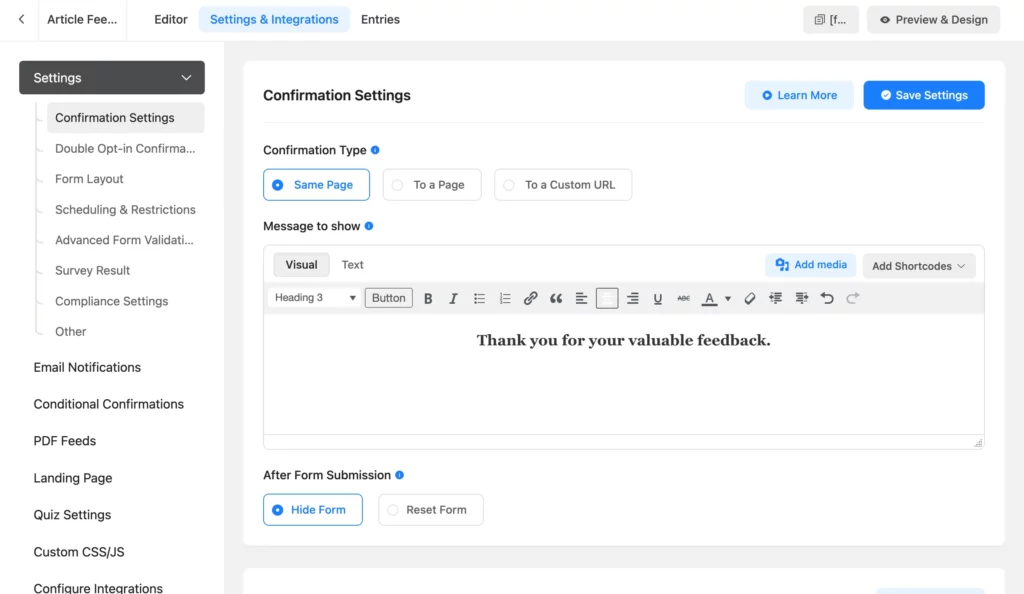This screenshot has width=1024, height=594.
Task: Open Advanced Form Validation settings
Action: pos(124,240)
